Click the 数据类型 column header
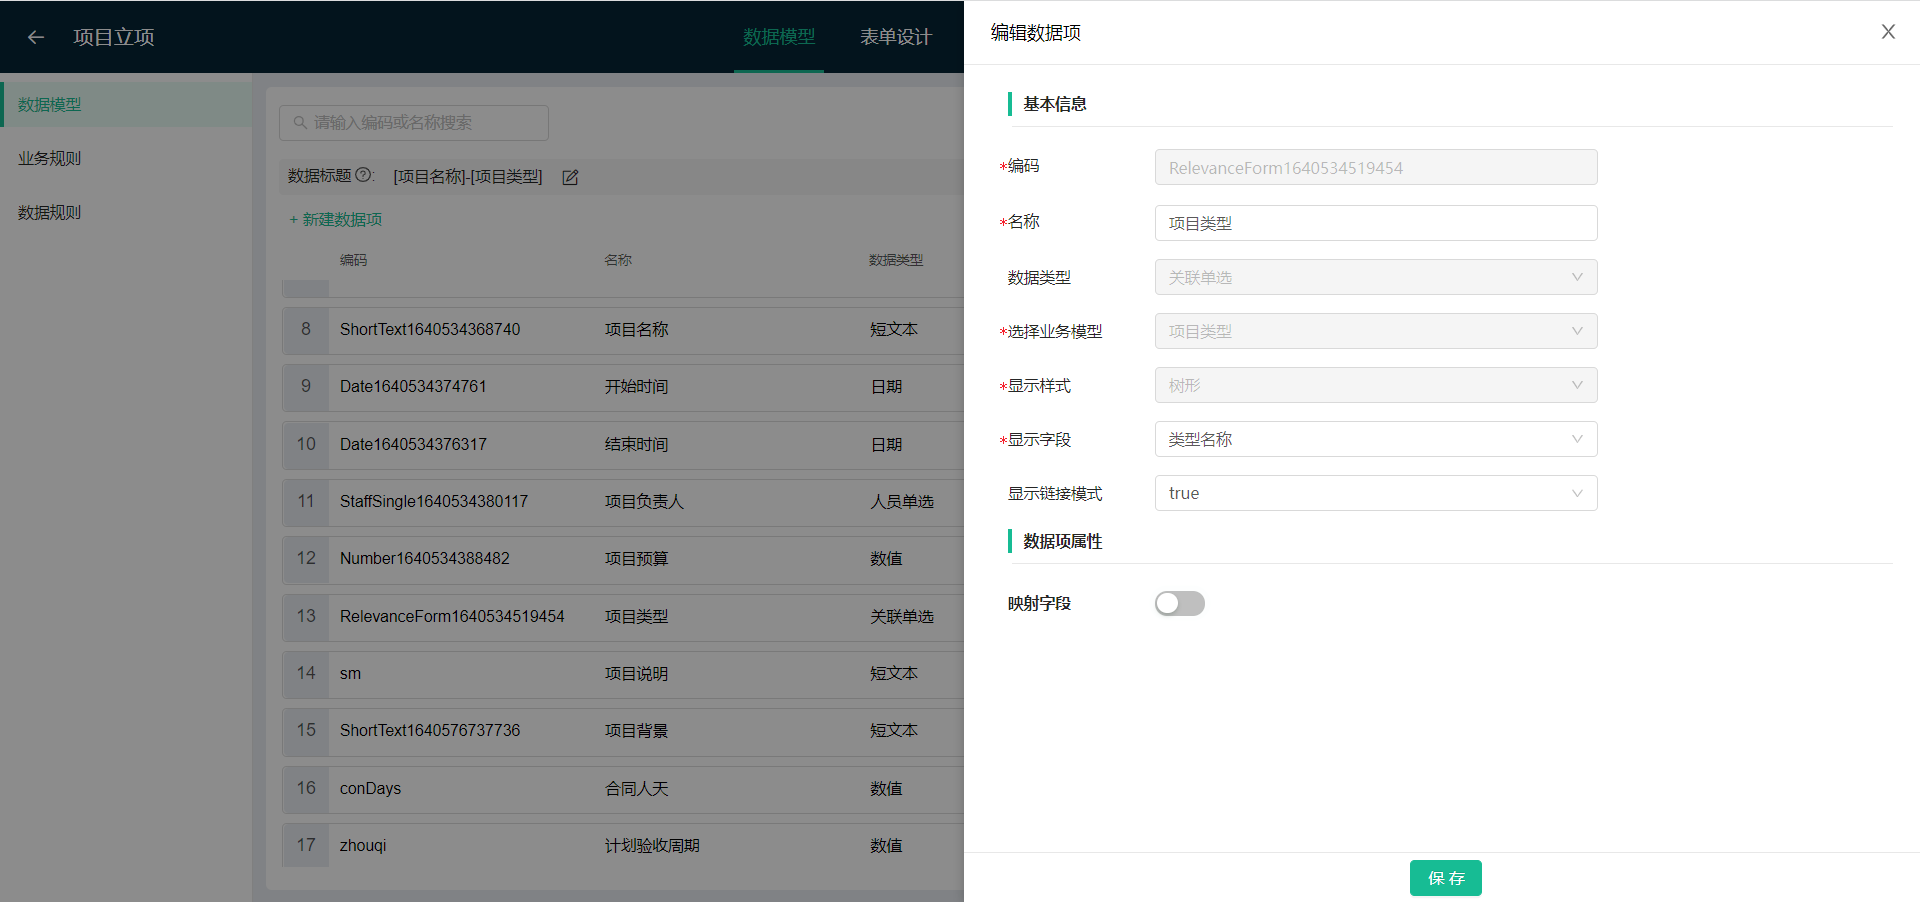The width and height of the screenshot is (1920, 902). [896, 260]
